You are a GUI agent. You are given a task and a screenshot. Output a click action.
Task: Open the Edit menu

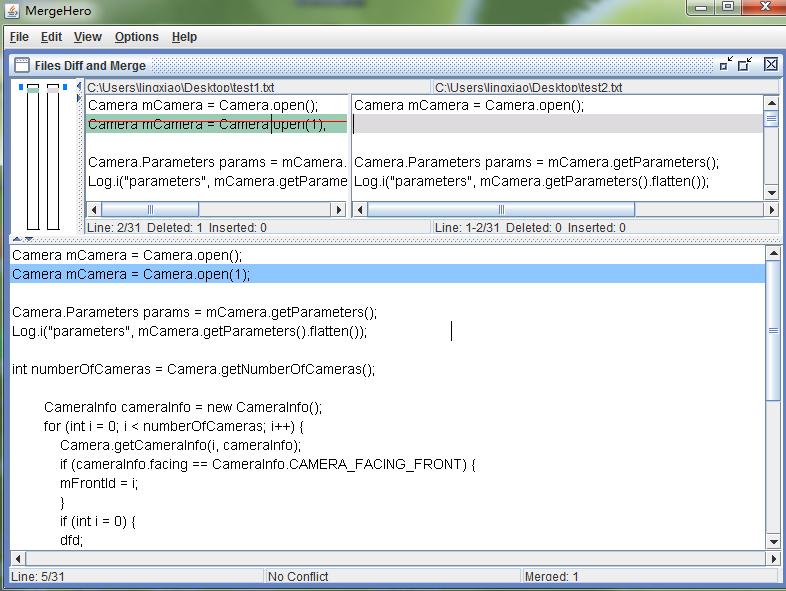[x=51, y=37]
